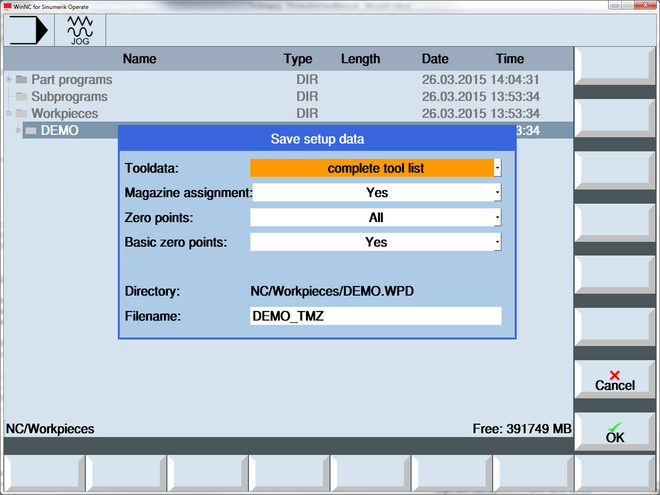Click the Type column header
Screen dimensions: 660x495
(298, 59)
